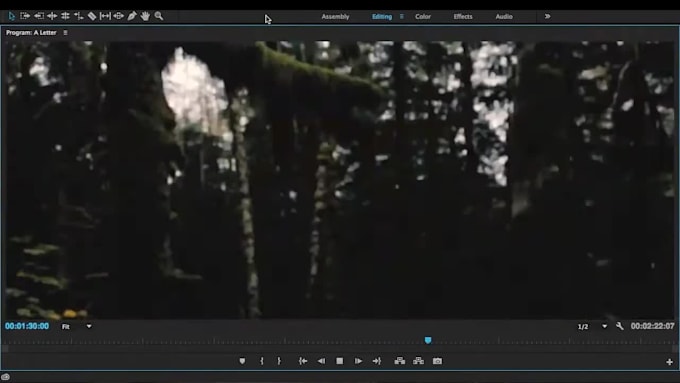Click the forest video preview

pos(340,180)
